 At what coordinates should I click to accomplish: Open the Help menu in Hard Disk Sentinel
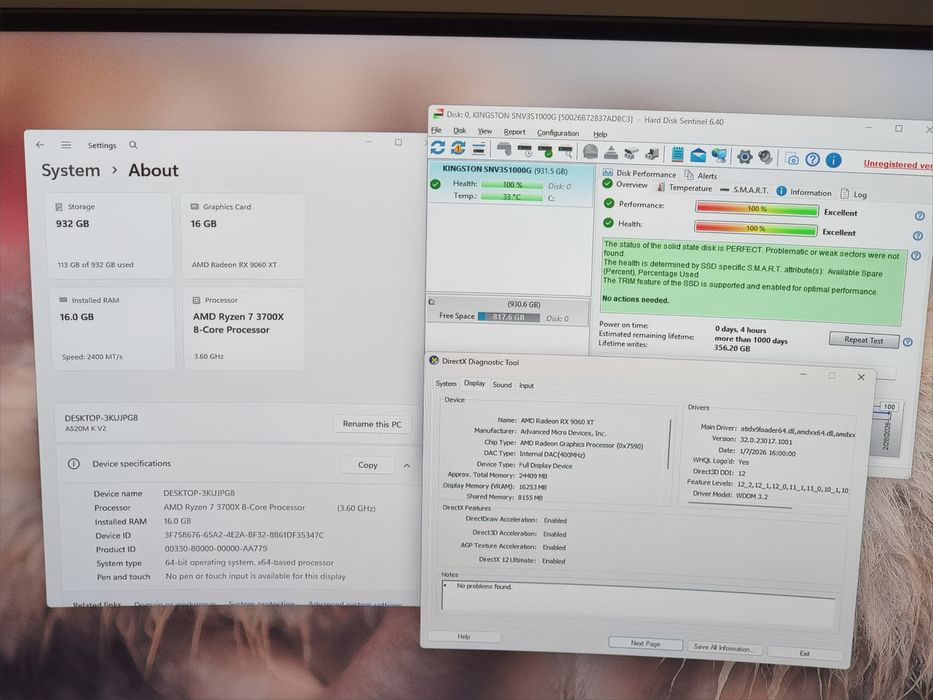(x=600, y=135)
